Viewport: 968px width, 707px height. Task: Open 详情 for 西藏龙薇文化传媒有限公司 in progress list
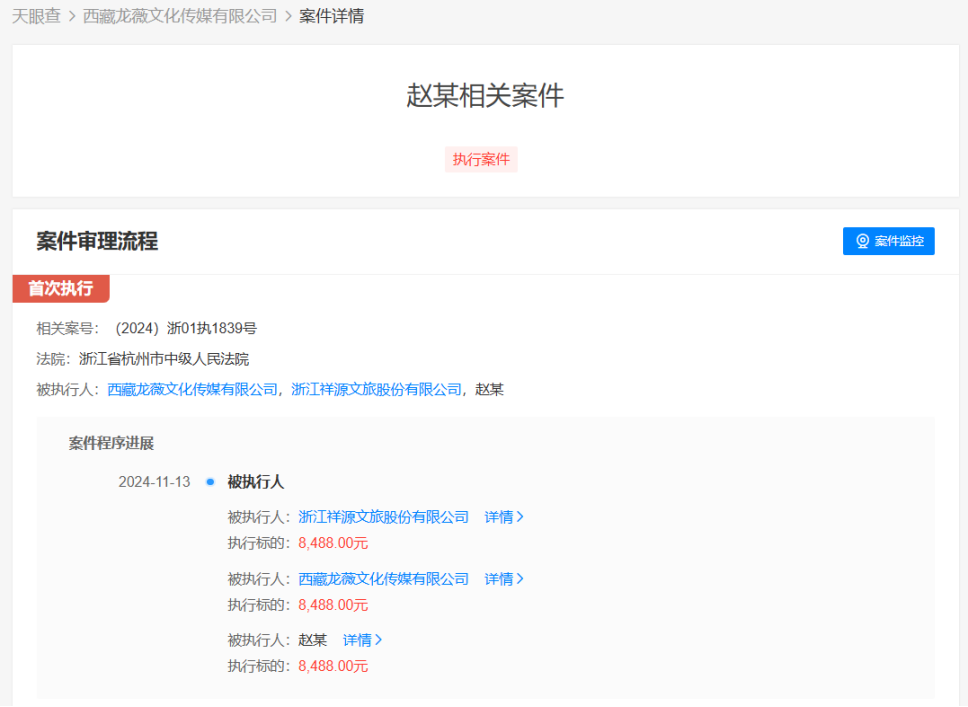click(504, 579)
